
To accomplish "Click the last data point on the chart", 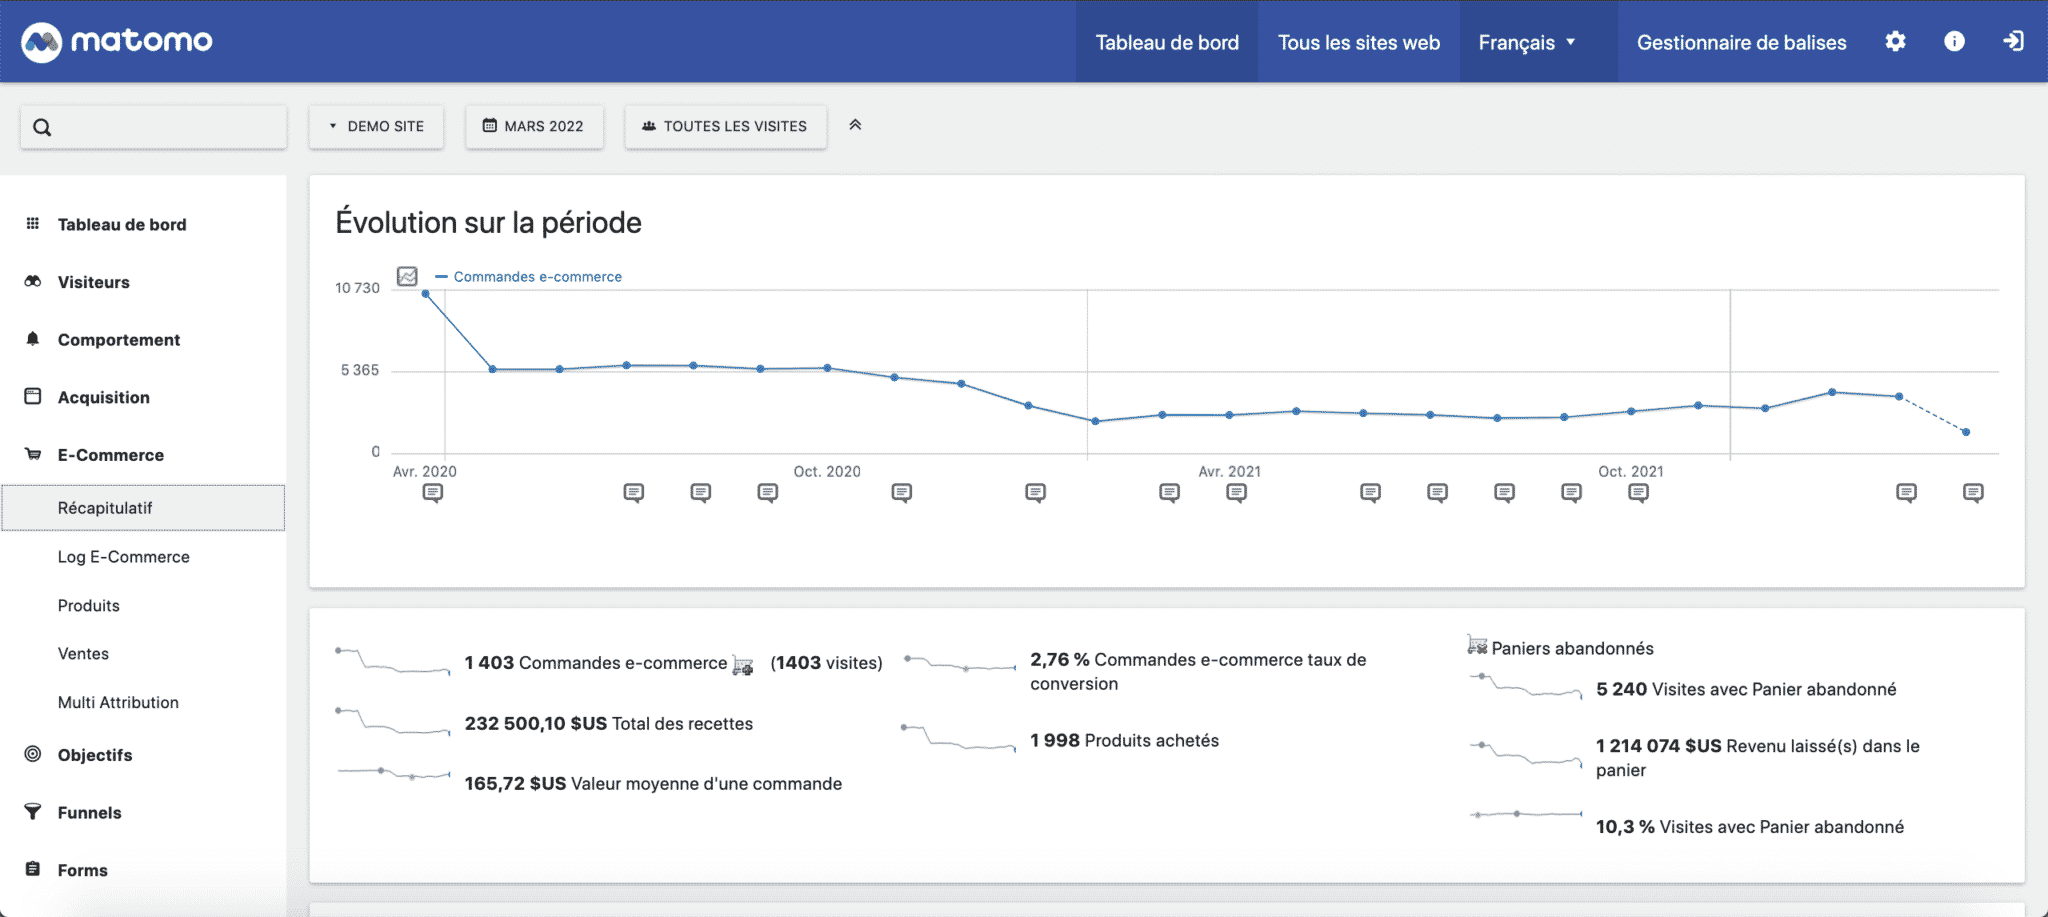I will [1966, 432].
